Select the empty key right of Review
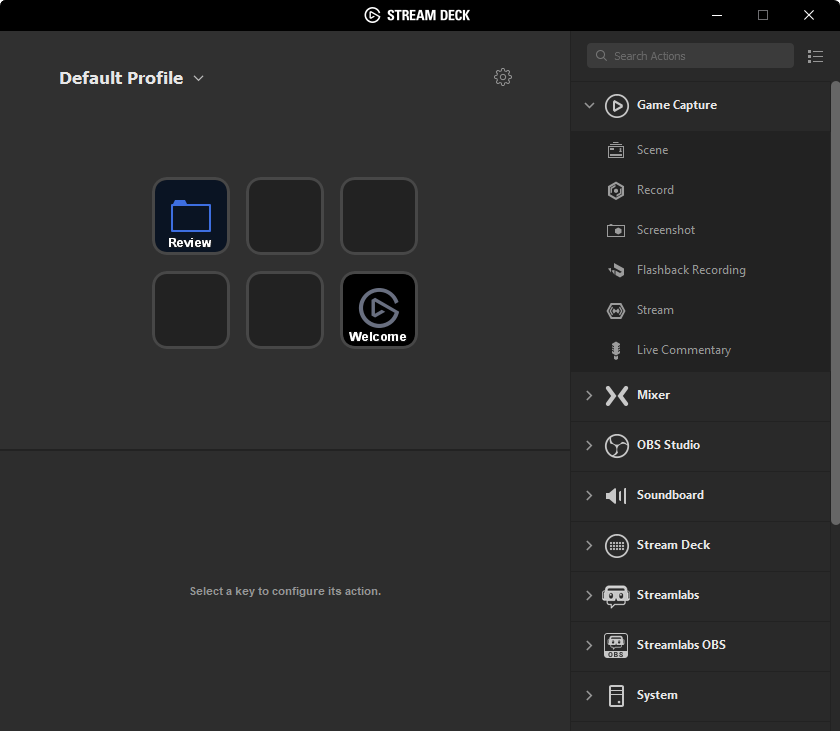The width and height of the screenshot is (840, 731). [x=284, y=216]
